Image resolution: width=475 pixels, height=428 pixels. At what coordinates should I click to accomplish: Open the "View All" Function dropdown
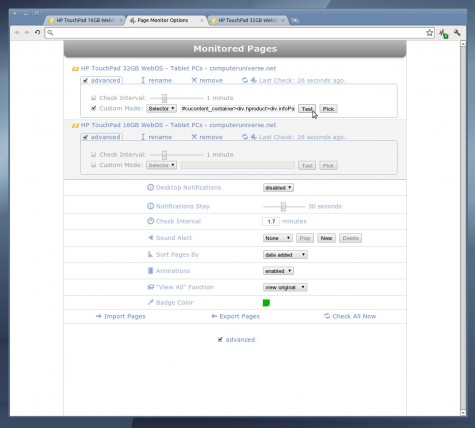[x=285, y=287]
